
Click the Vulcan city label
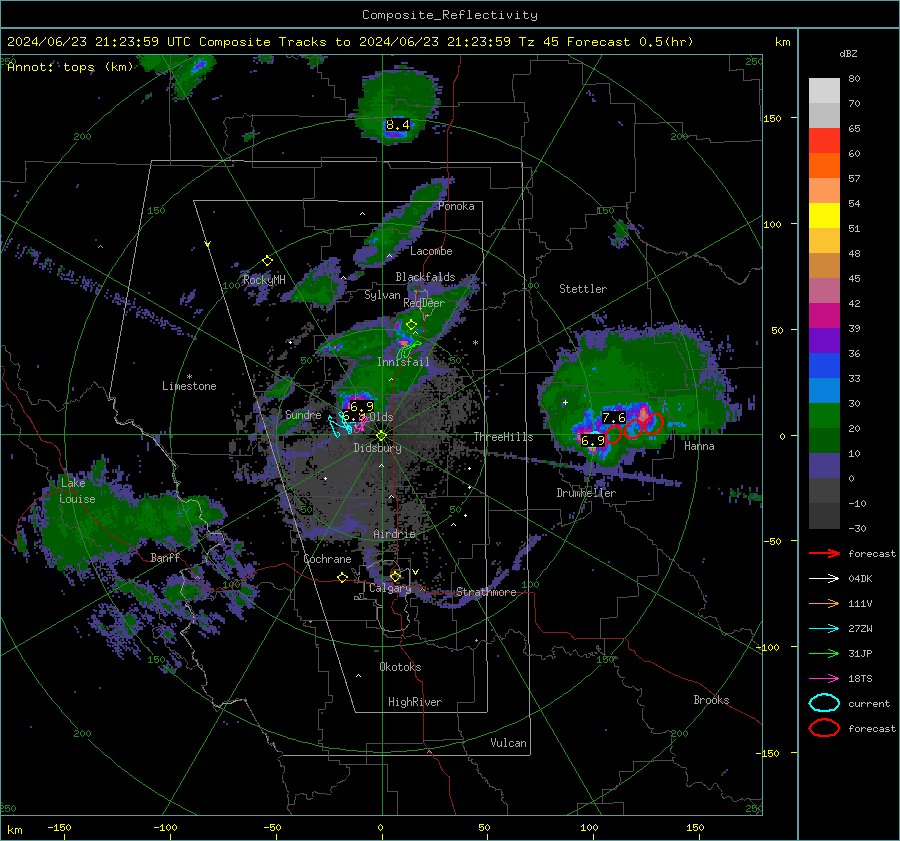[508, 743]
